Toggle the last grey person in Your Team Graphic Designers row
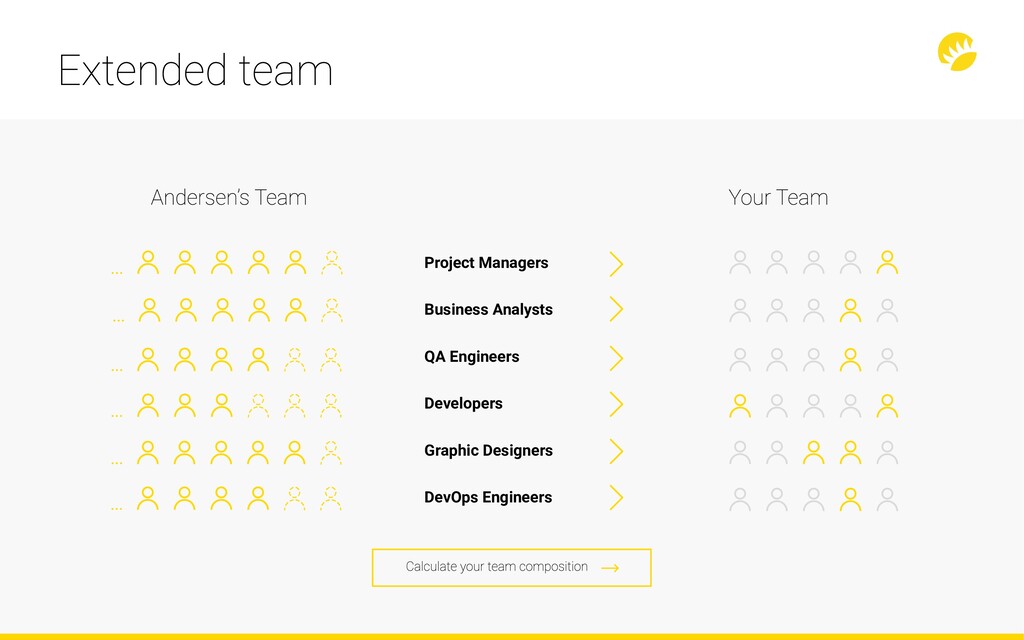The height and width of the screenshot is (640, 1024). pyautogui.click(x=887, y=452)
